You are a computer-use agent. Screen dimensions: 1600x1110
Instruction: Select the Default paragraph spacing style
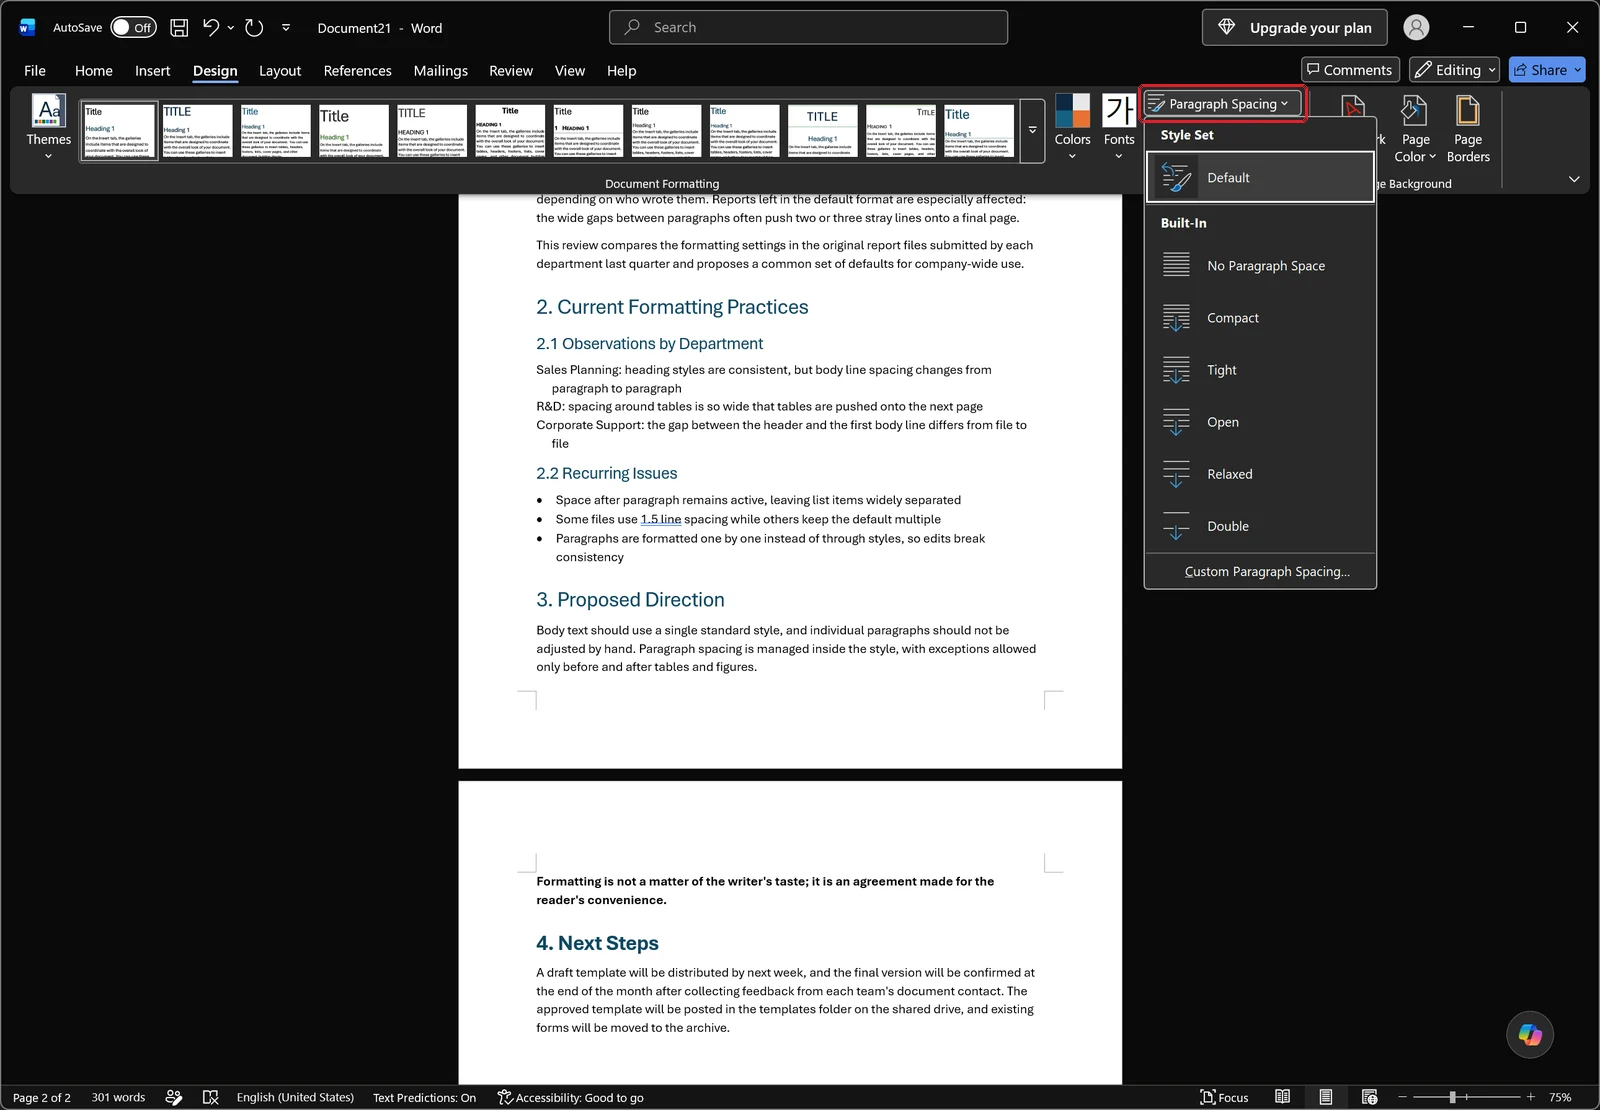click(x=1260, y=178)
